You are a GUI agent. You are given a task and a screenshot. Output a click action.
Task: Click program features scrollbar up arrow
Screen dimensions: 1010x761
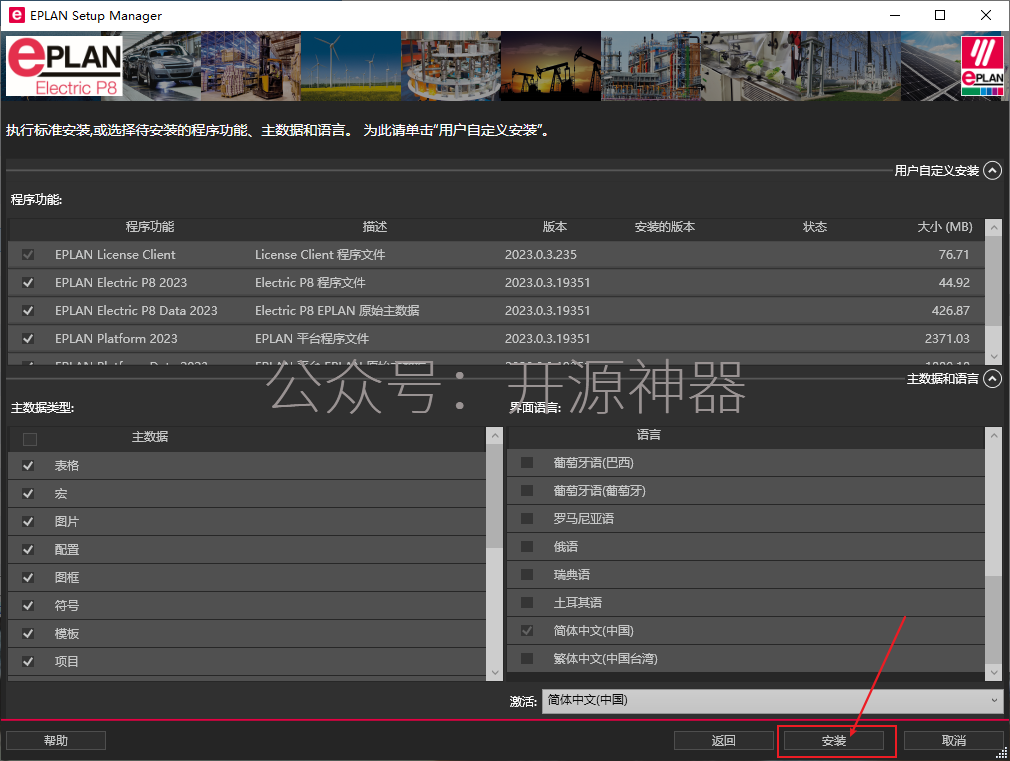[x=994, y=227]
